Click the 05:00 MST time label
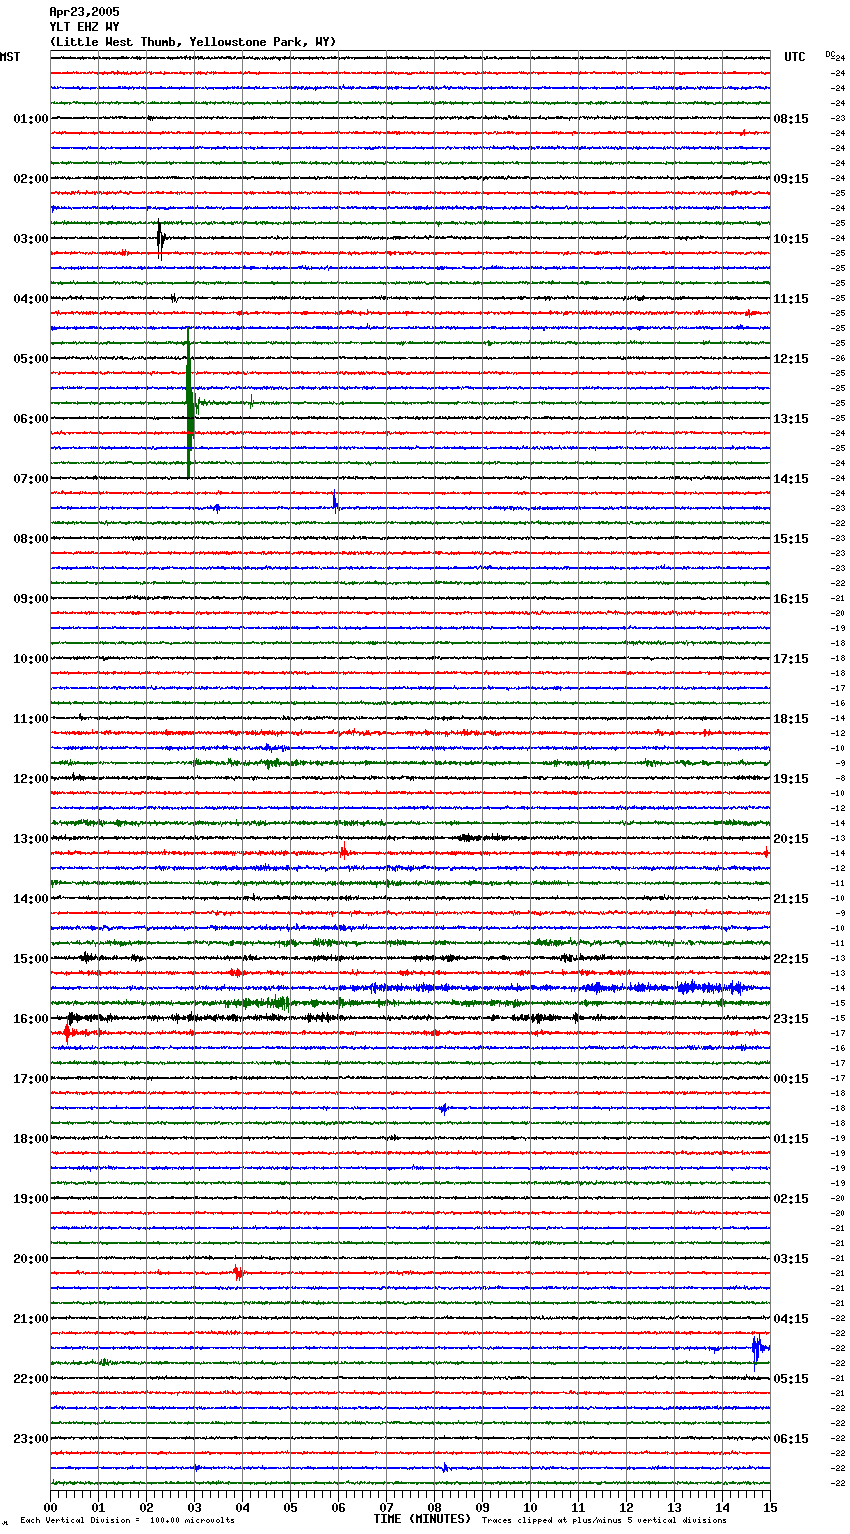The width and height of the screenshot is (850, 1534). 31,359
